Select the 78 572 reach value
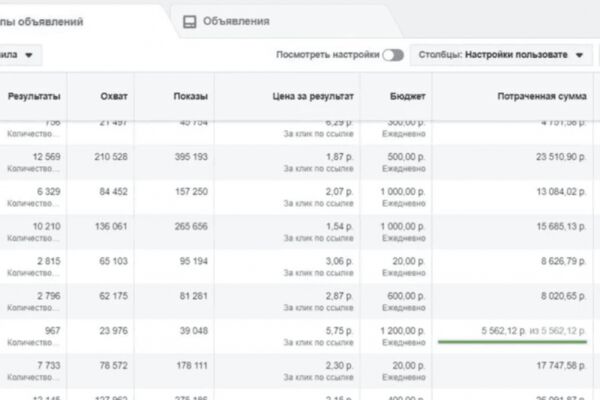 click(x=114, y=366)
